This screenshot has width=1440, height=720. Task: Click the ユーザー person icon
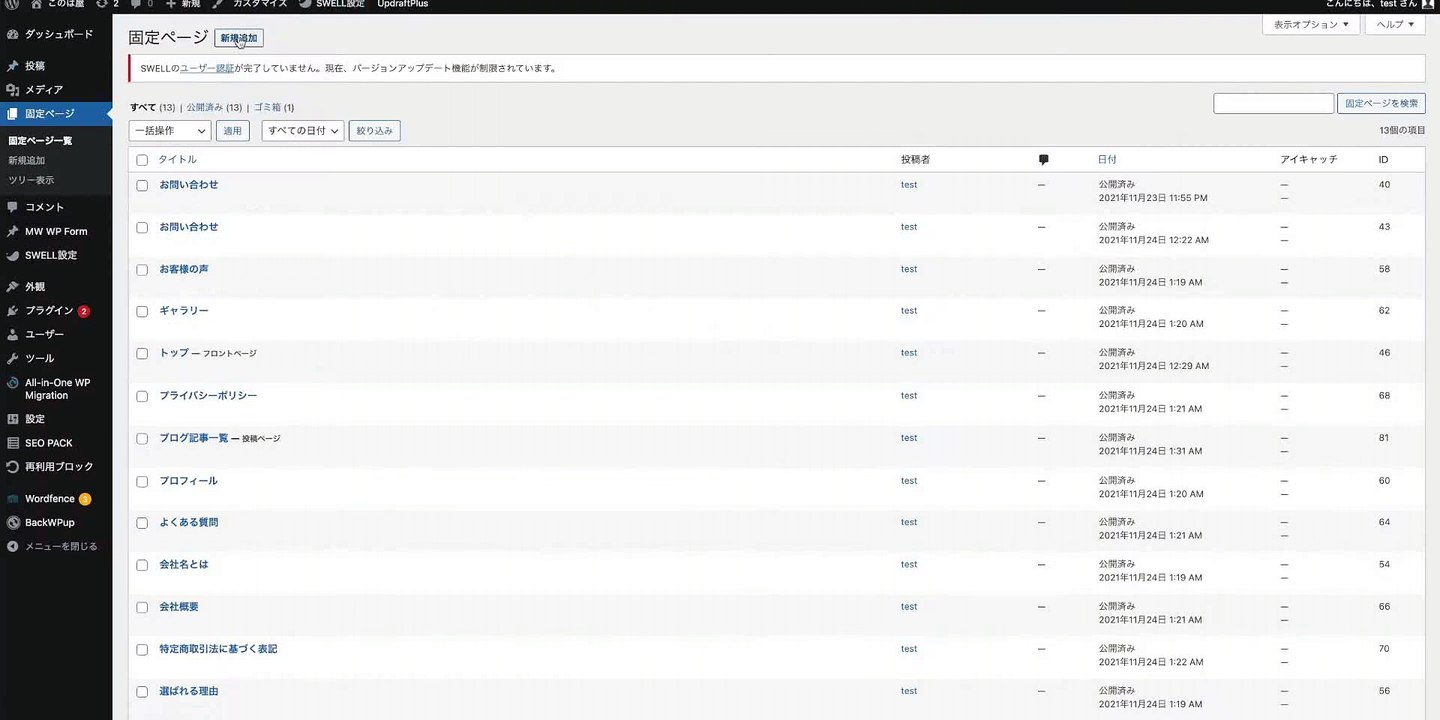tap(12, 335)
